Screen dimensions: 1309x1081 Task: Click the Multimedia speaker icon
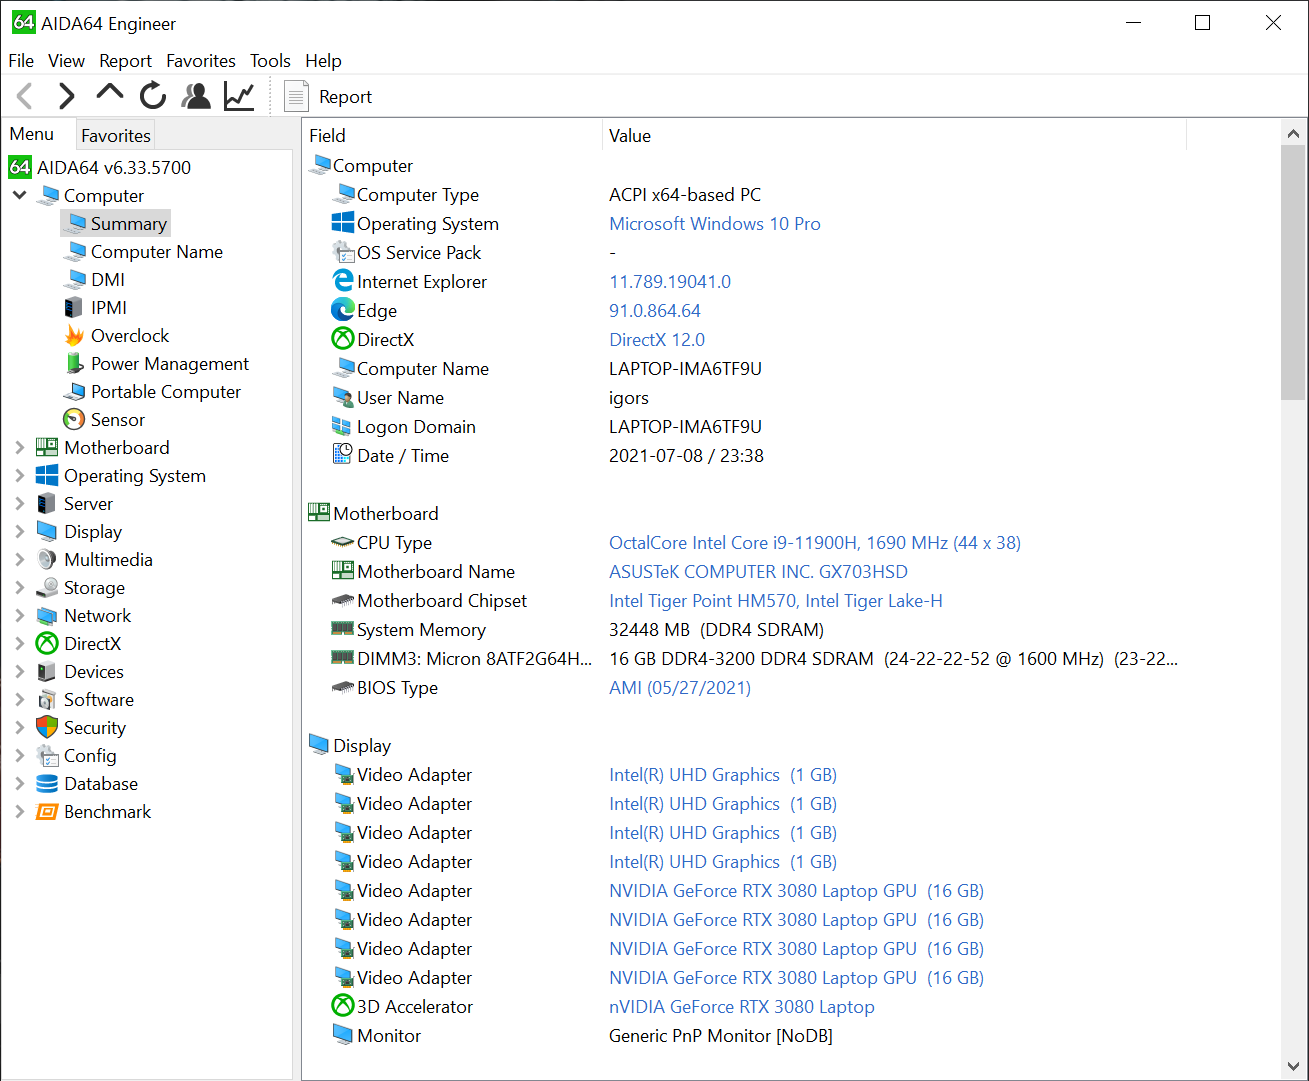click(x=47, y=560)
